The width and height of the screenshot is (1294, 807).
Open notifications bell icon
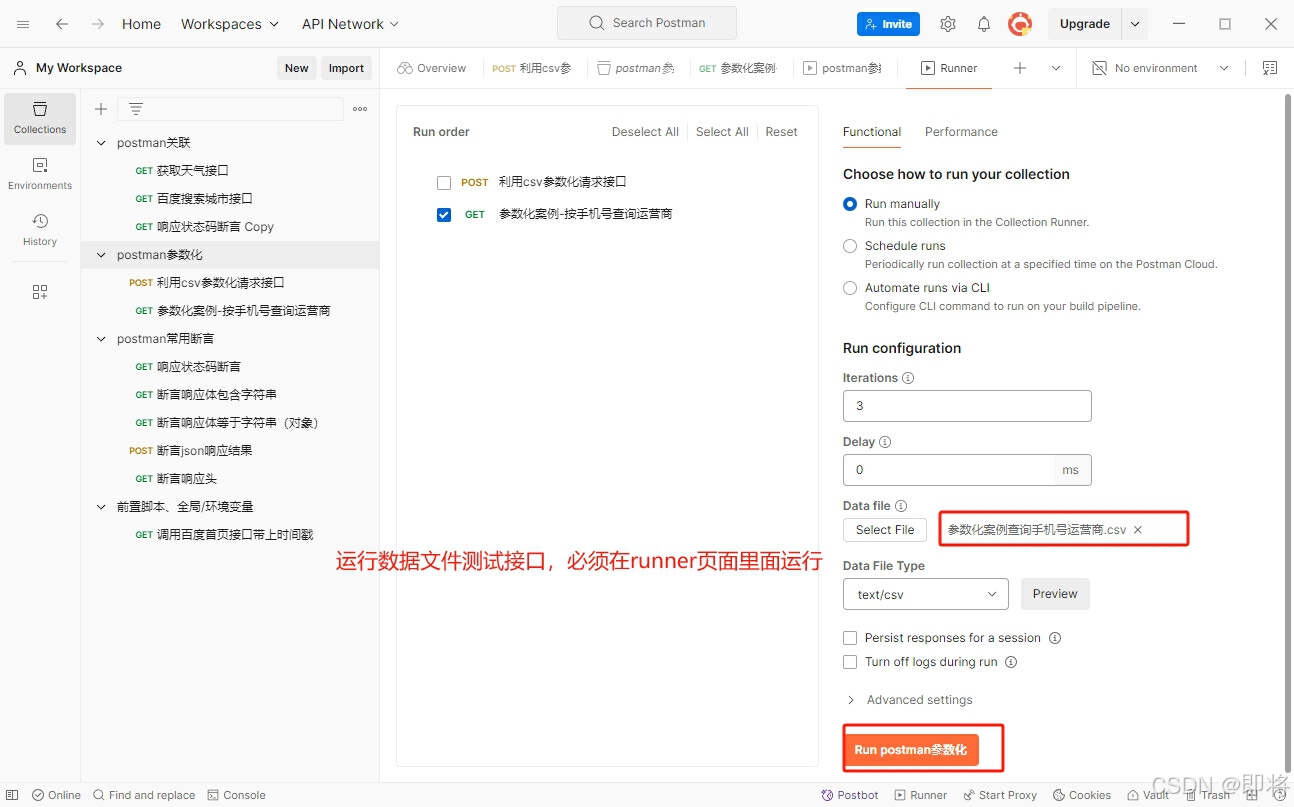pyautogui.click(x=984, y=24)
